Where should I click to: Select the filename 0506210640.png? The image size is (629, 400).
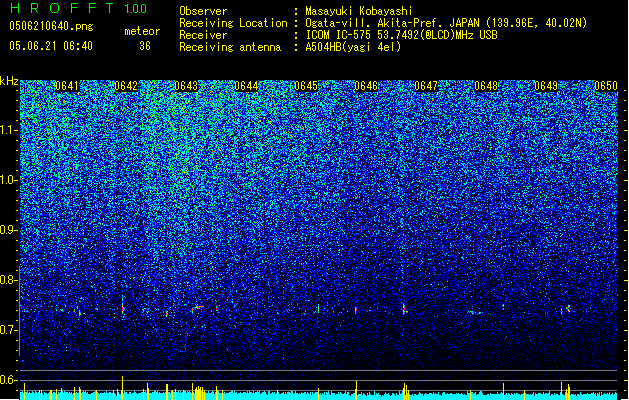(x=51, y=26)
